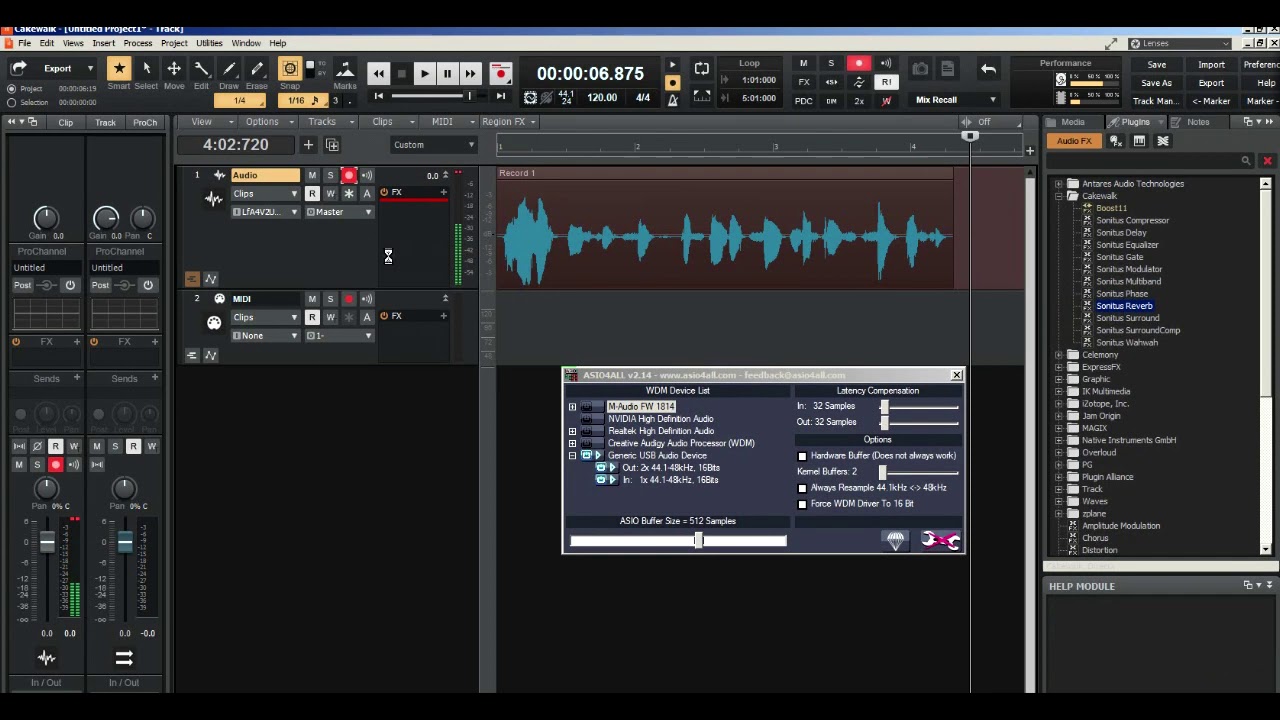Open the Marks tool
Image resolution: width=1280 pixels, height=720 pixels.
(x=345, y=68)
